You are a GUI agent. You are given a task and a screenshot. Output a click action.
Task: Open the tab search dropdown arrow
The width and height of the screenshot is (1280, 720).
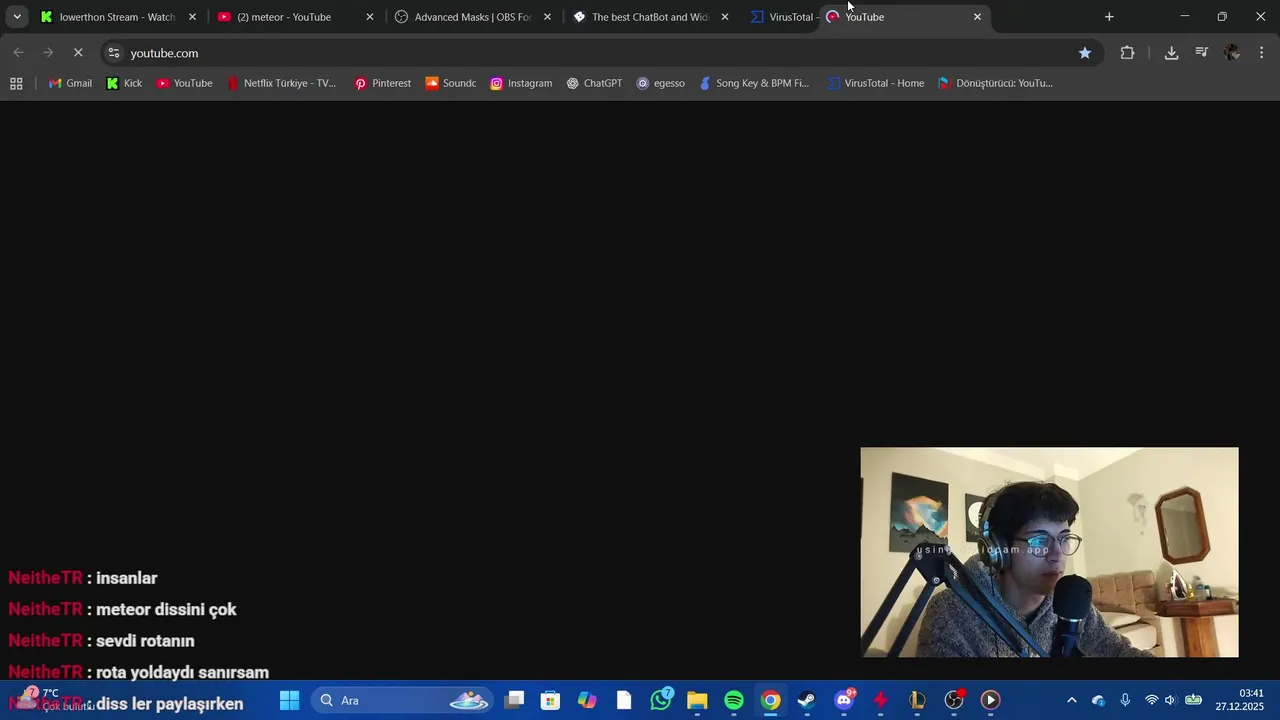[x=17, y=17]
